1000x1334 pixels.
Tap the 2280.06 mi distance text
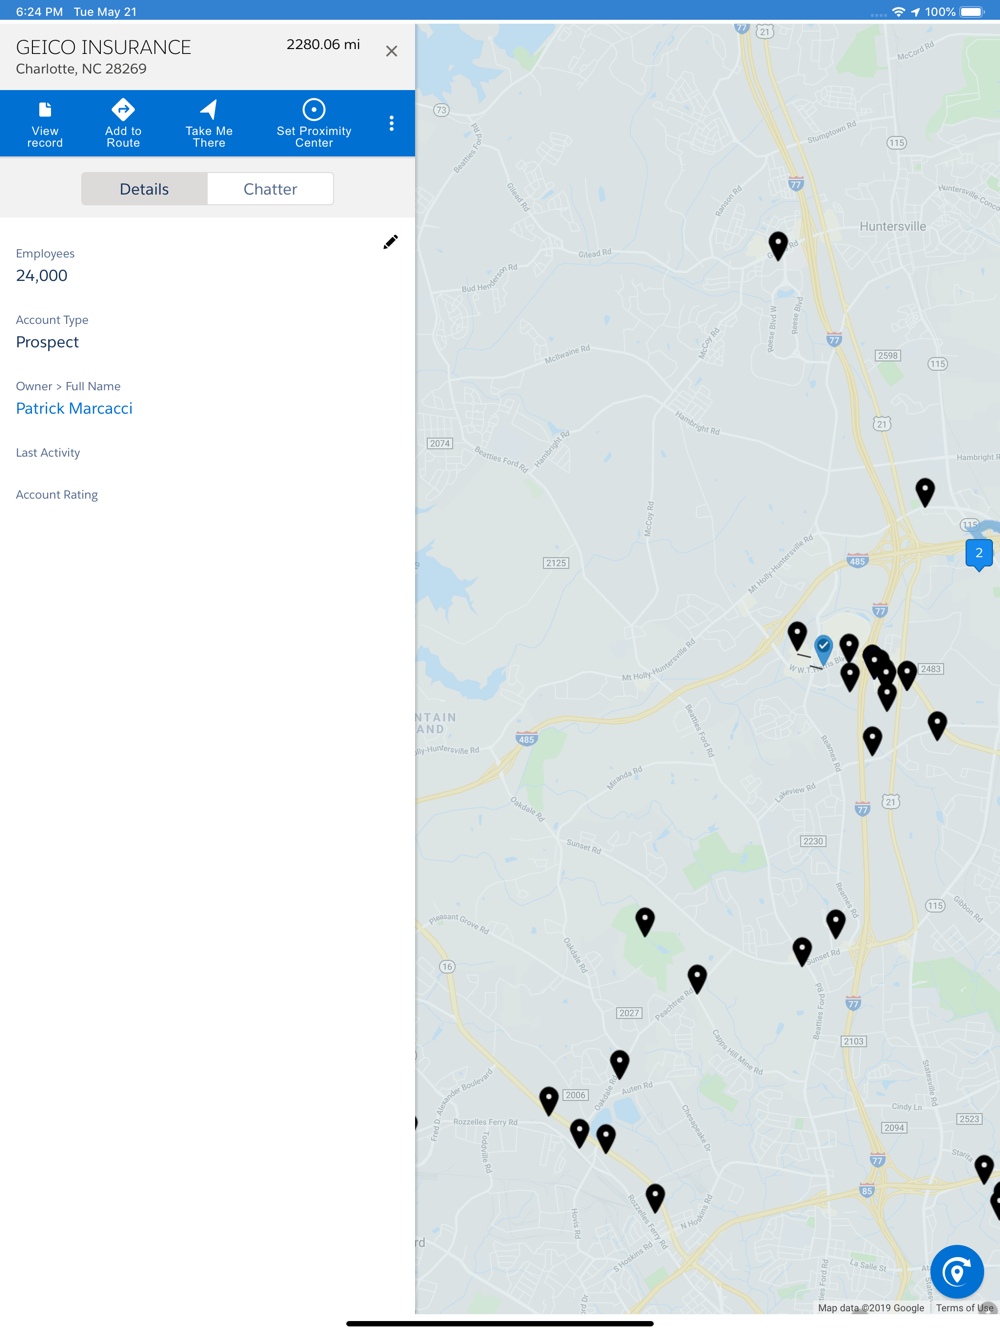[x=323, y=45]
